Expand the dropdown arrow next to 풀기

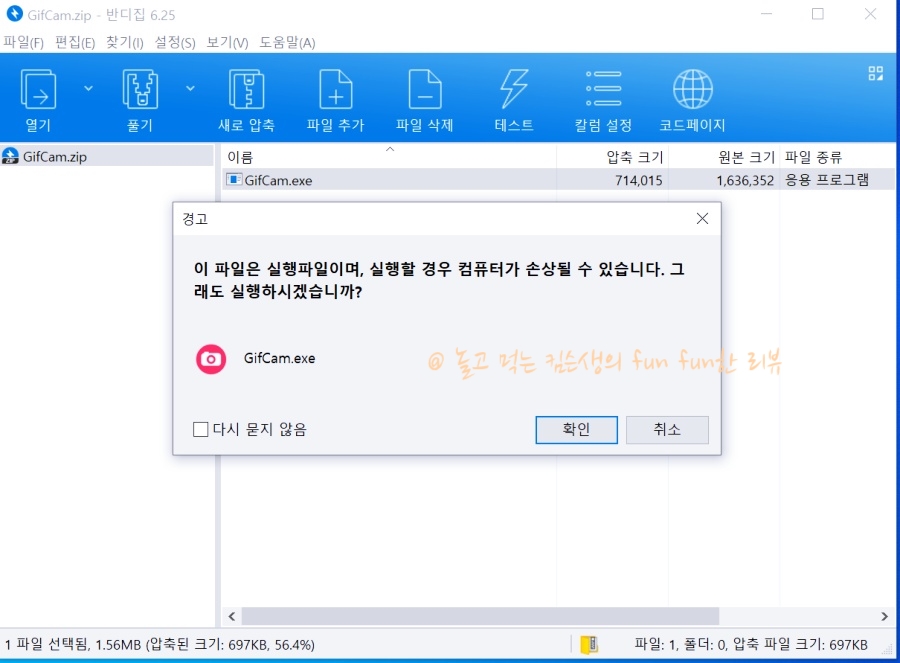[190, 88]
